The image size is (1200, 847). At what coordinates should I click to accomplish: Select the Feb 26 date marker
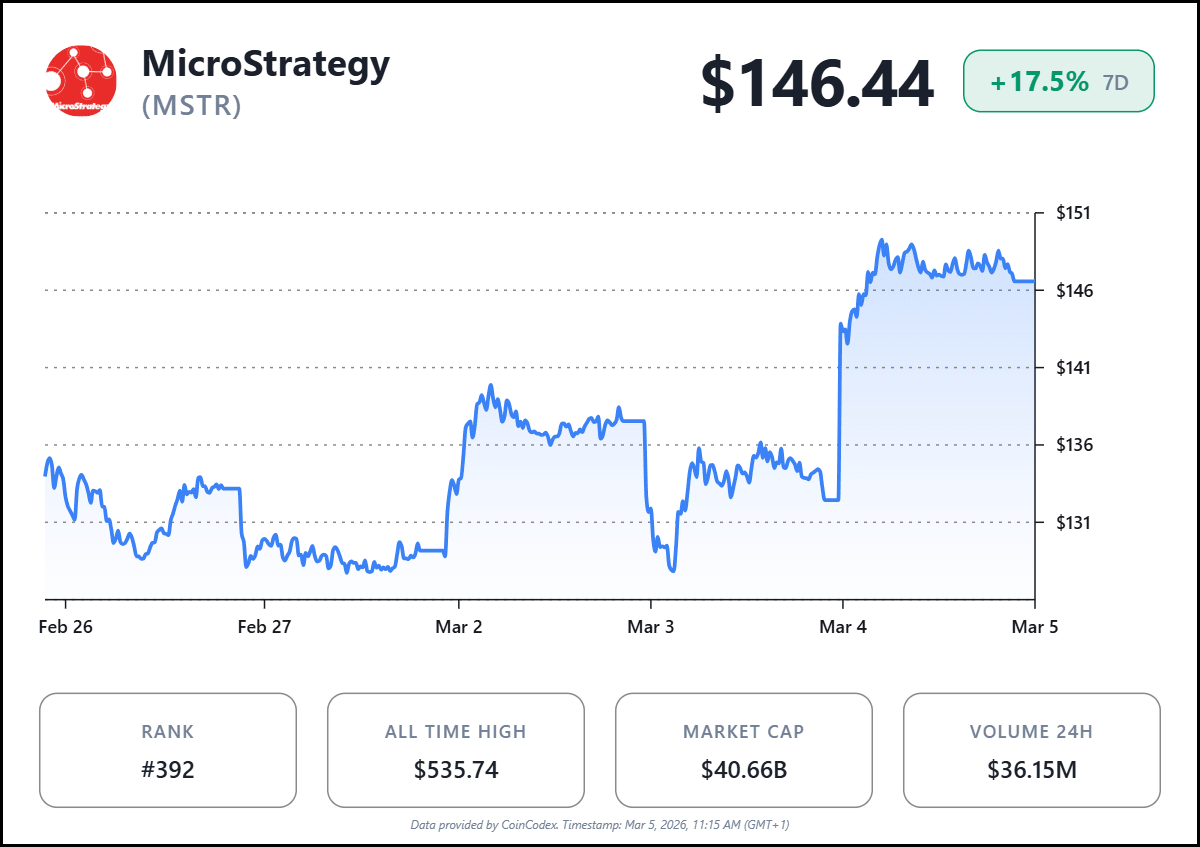pos(66,627)
